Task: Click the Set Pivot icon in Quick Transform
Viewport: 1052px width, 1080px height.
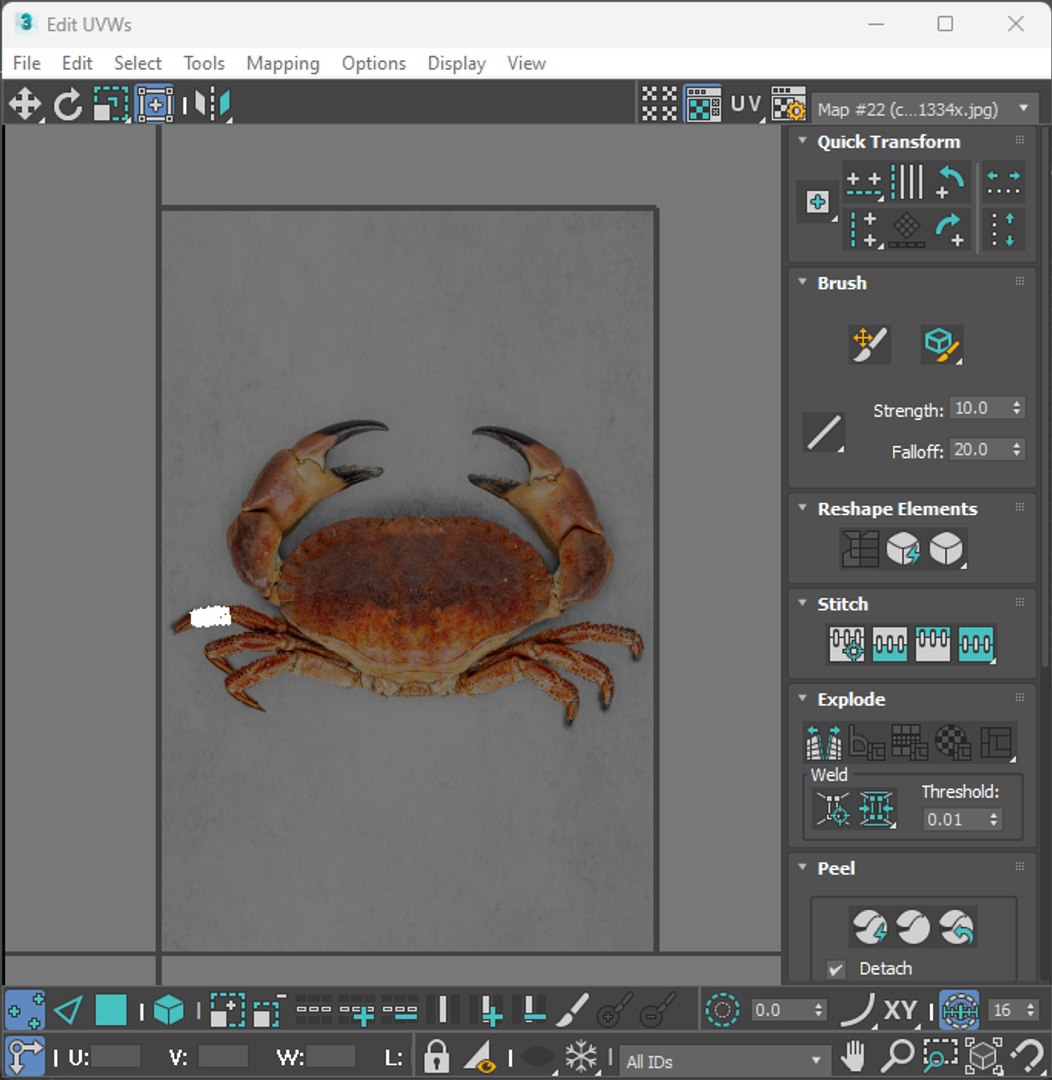Action: click(817, 202)
